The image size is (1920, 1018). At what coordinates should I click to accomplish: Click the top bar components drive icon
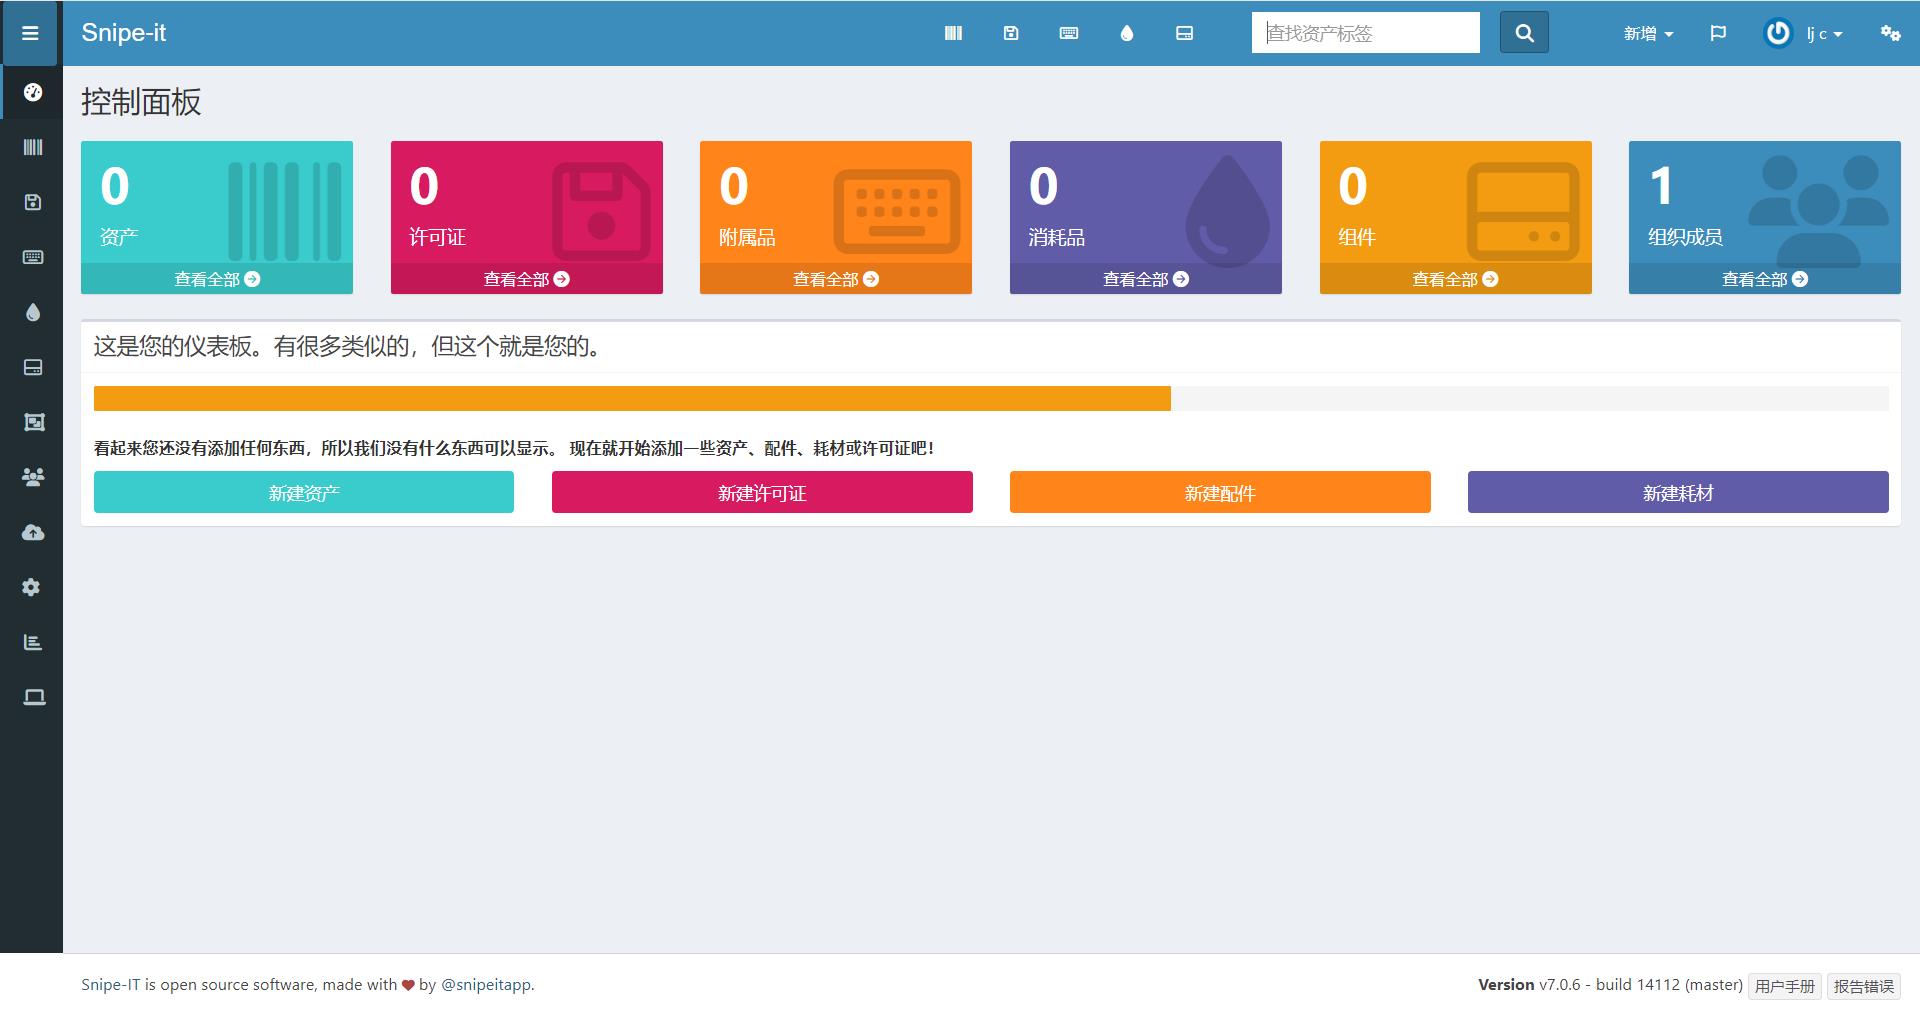click(x=1184, y=33)
